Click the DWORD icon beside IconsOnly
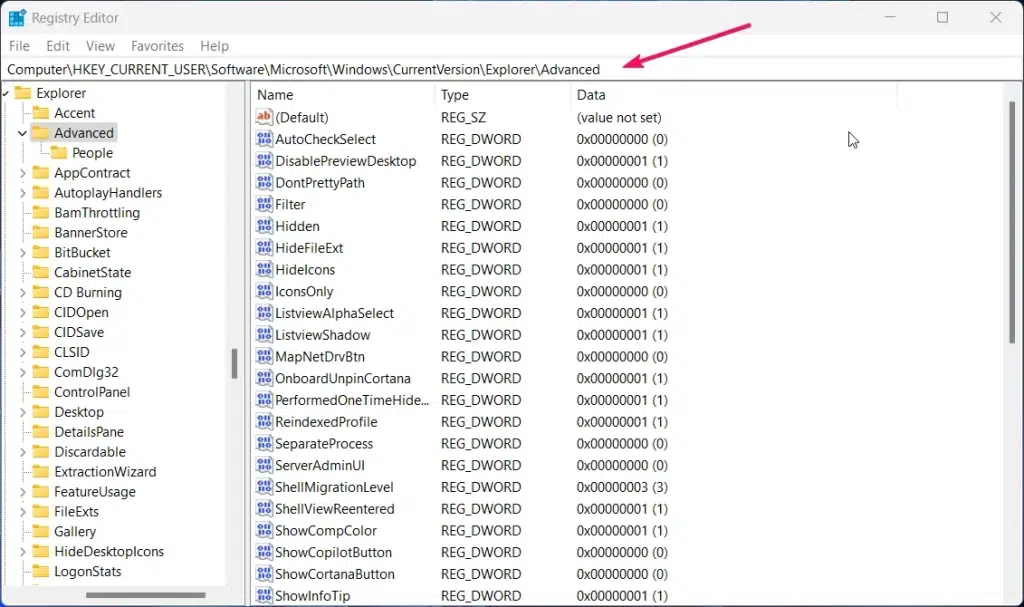This screenshot has width=1024, height=607. (x=264, y=291)
